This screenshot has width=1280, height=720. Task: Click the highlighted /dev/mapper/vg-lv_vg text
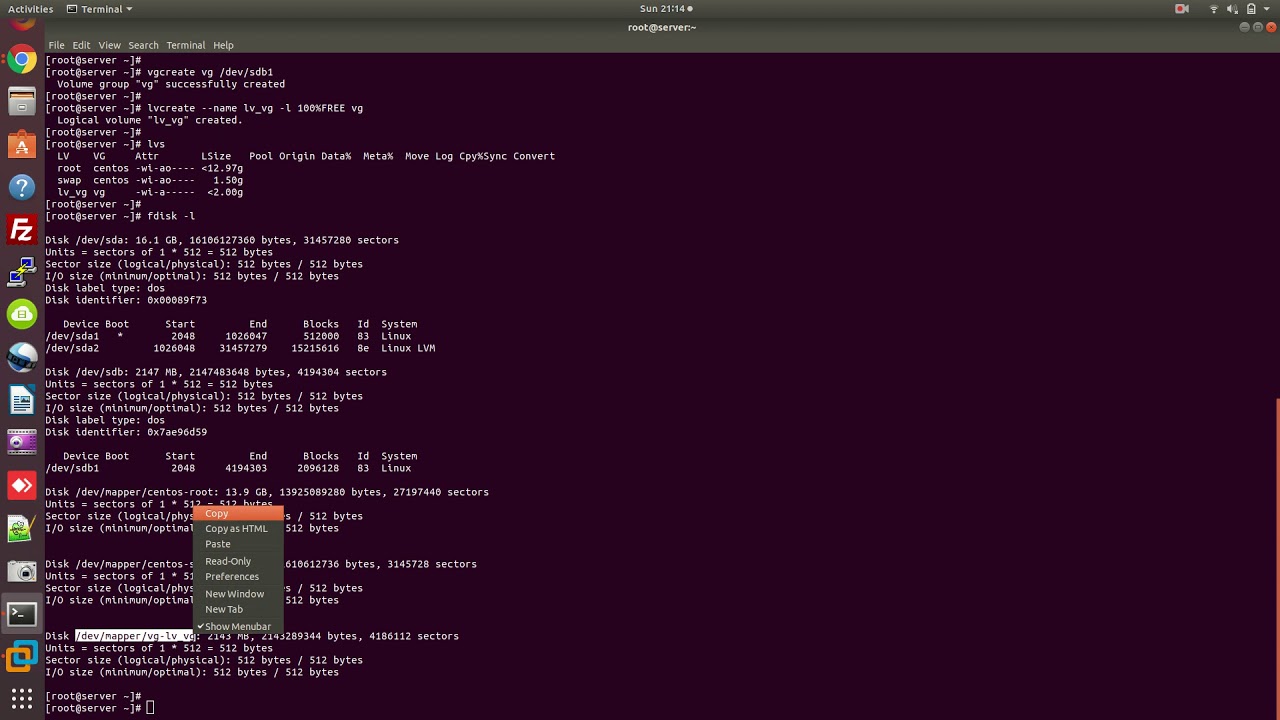pos(135,636)
